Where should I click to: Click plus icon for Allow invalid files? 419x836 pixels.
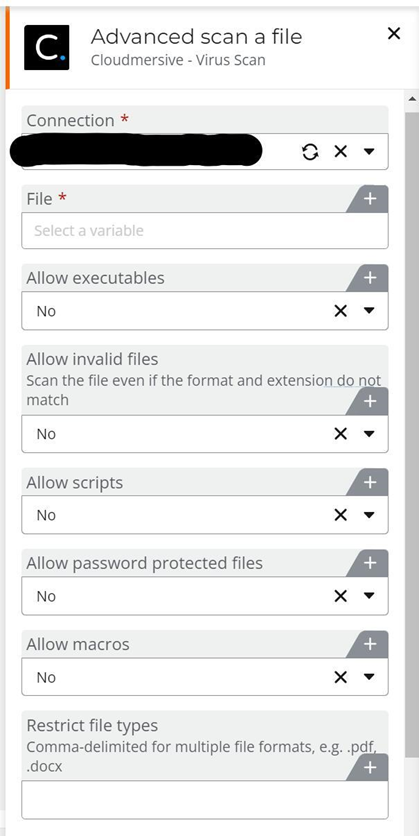[370, 401]
